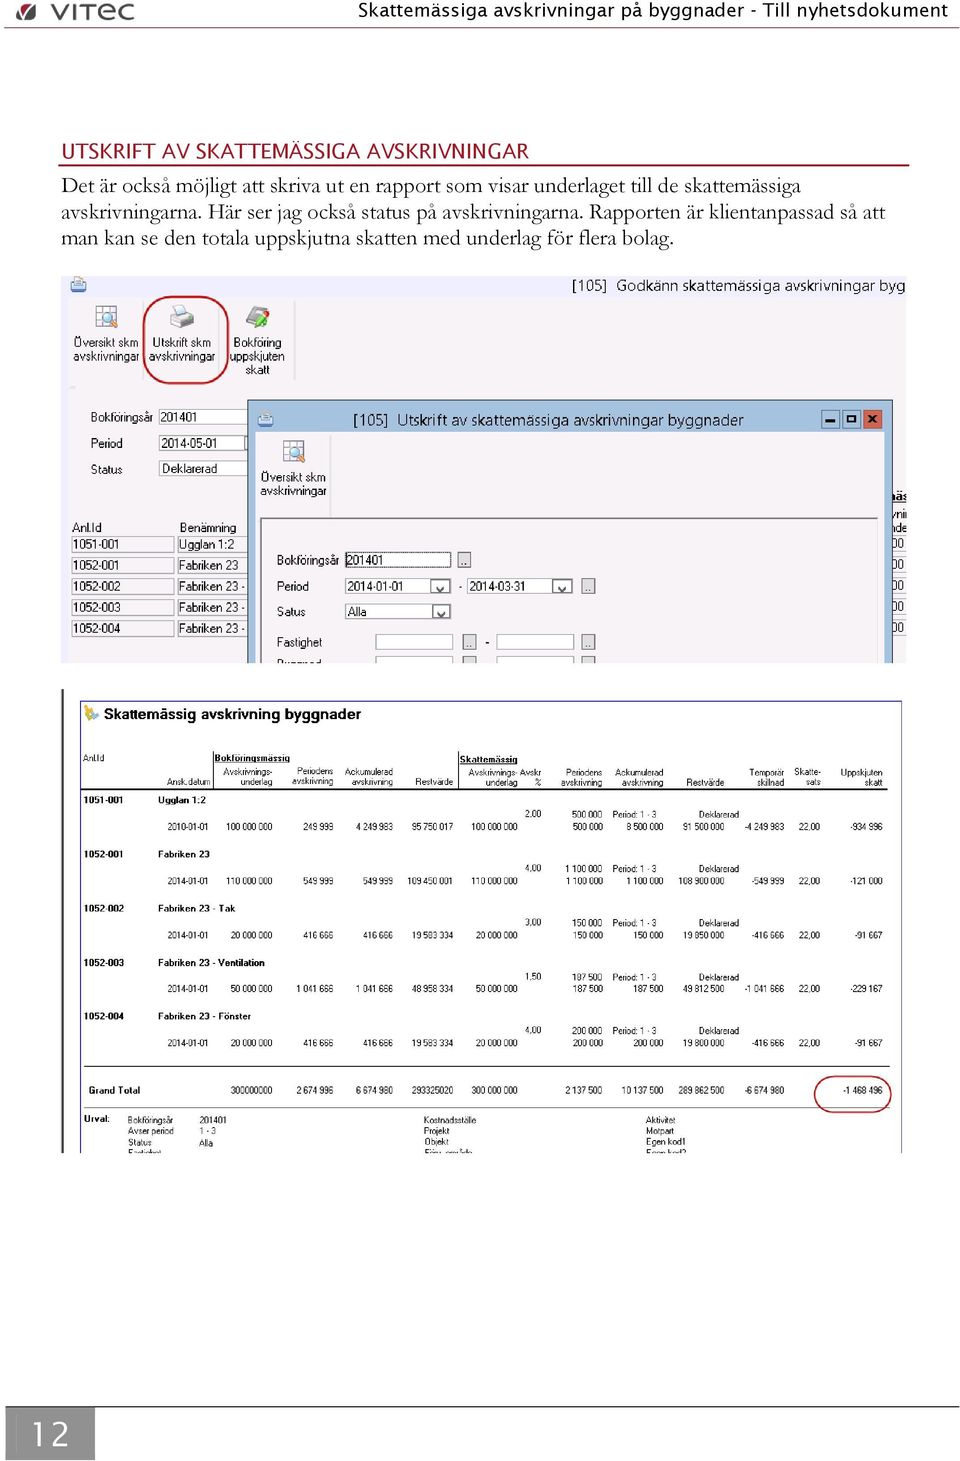Click the Period 2014-05-01 field in Godkänn window

[202, 443]
